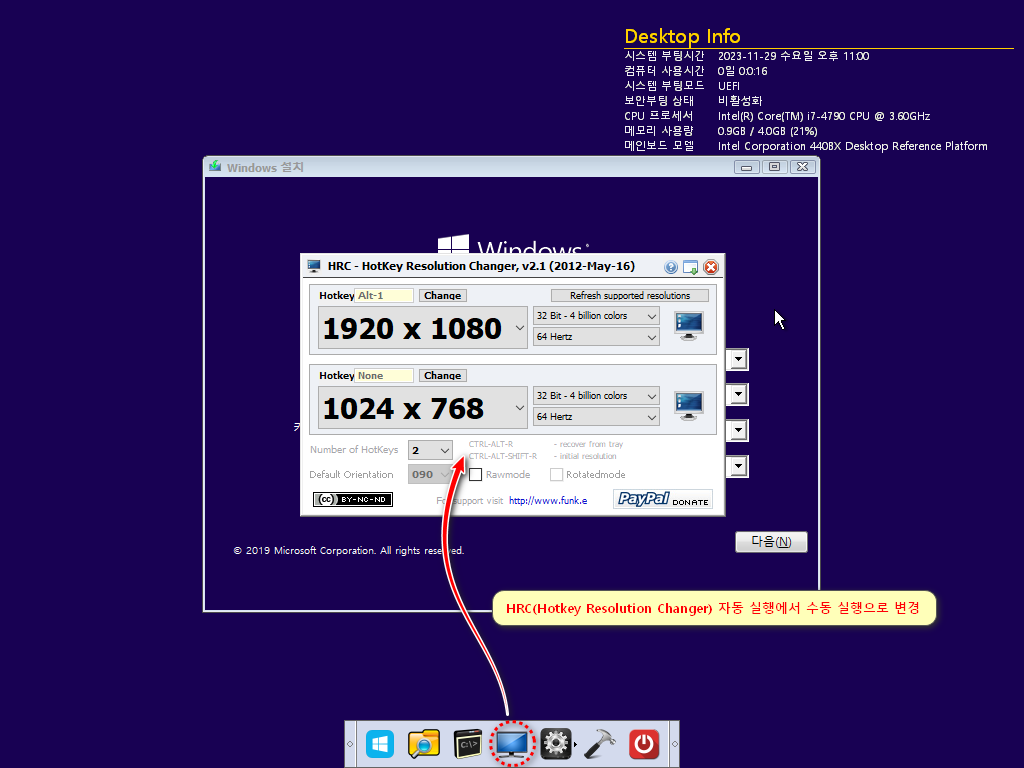Click the left dock edge arrow
The image size is (1024, 768).
pos(350,744)
